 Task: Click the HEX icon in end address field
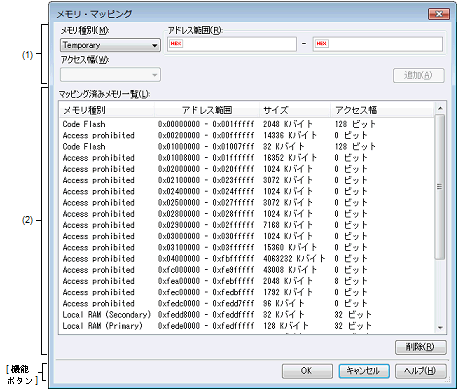coord(322,44)
